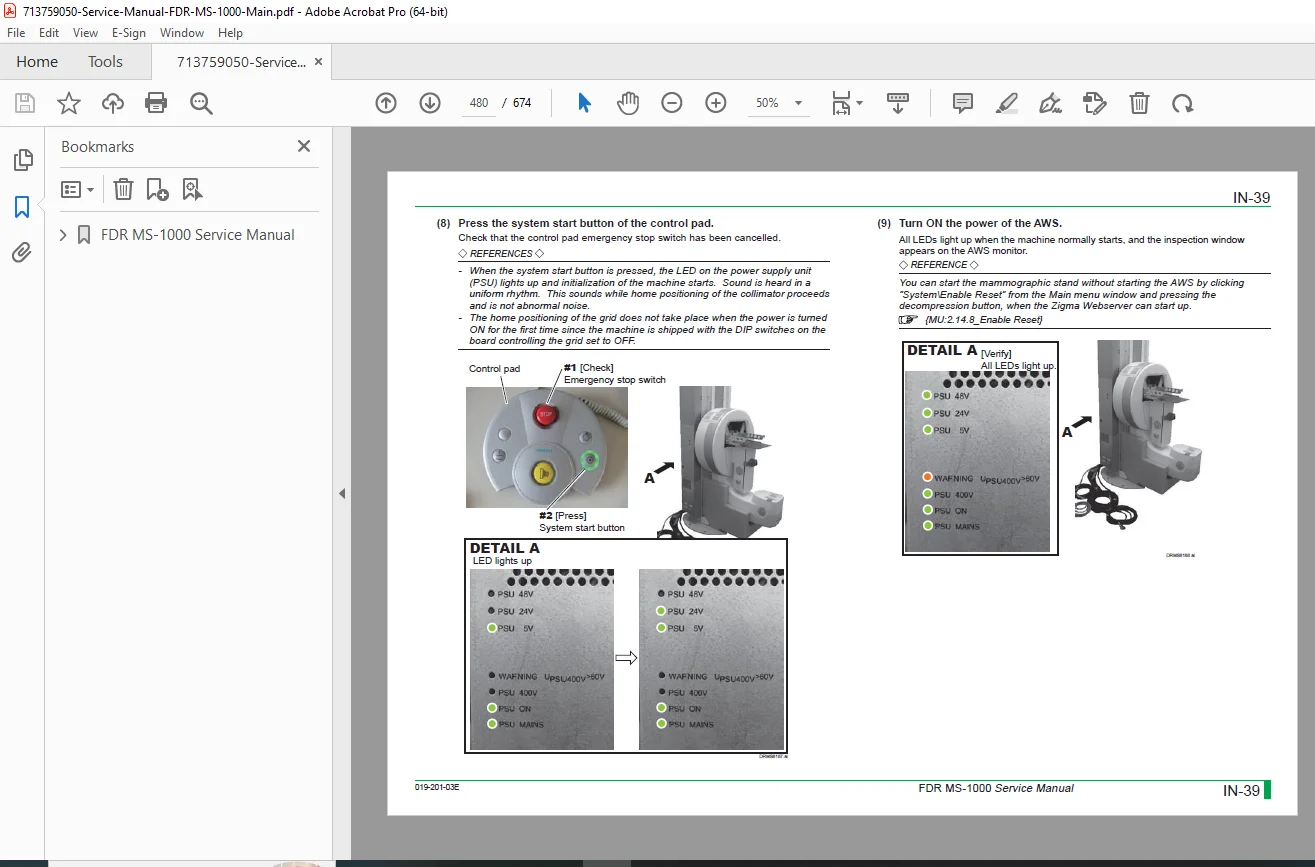The image size is (1315, 867).
Task: Delete the page with the toolbar trash icon
Action: click(1139, 103)
